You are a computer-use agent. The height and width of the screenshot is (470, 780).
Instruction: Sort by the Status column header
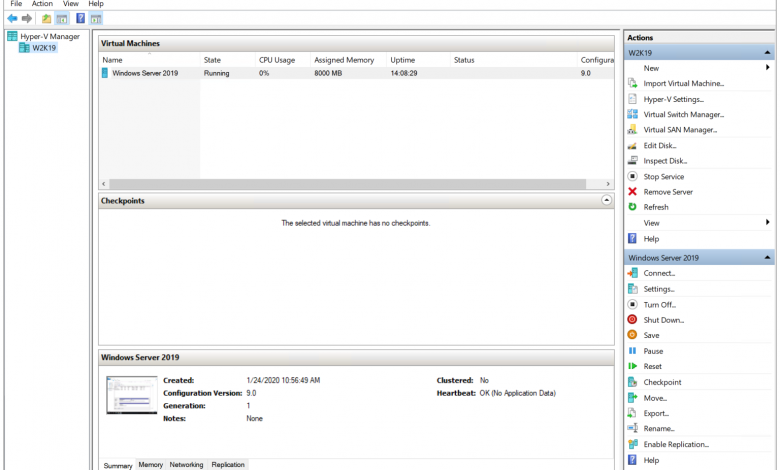coord(513,60)
